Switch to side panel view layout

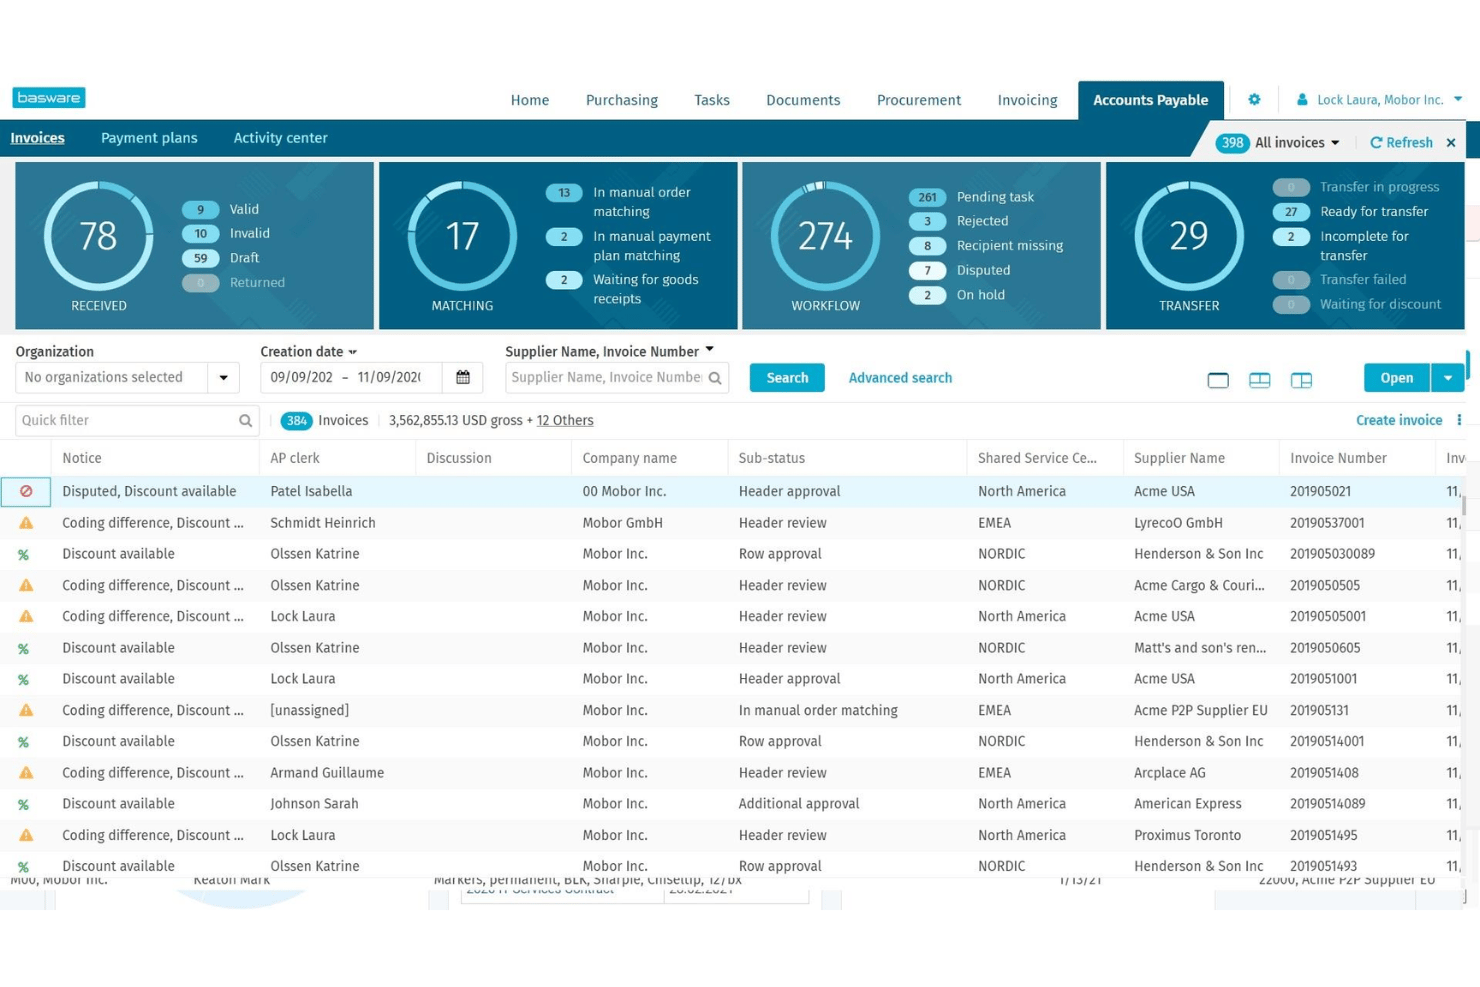pos(1301,380)
